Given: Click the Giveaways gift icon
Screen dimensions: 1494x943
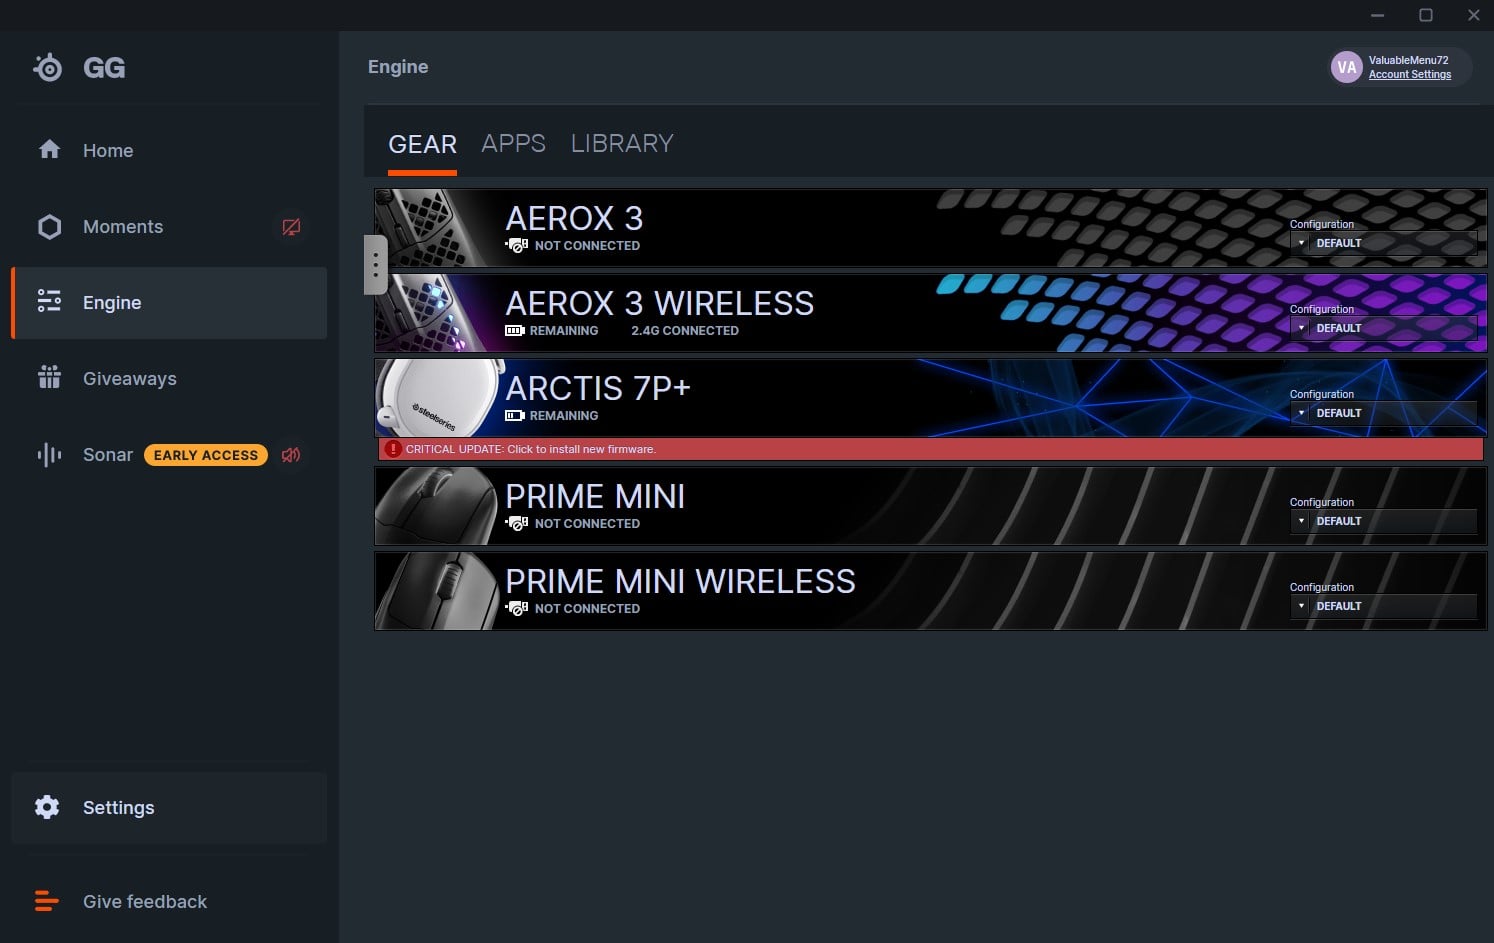Looking at the screenshot, I should click(49, 377).
